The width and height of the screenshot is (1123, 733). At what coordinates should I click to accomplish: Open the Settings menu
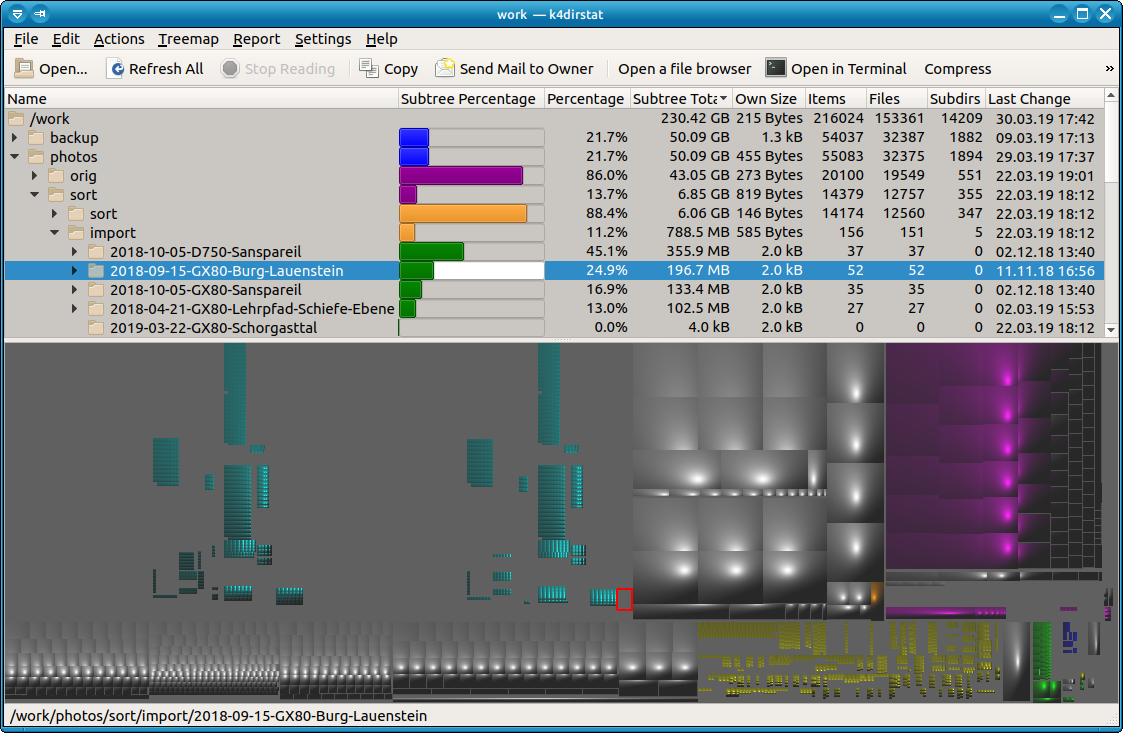pyautogui.click(x=323, y=39)
